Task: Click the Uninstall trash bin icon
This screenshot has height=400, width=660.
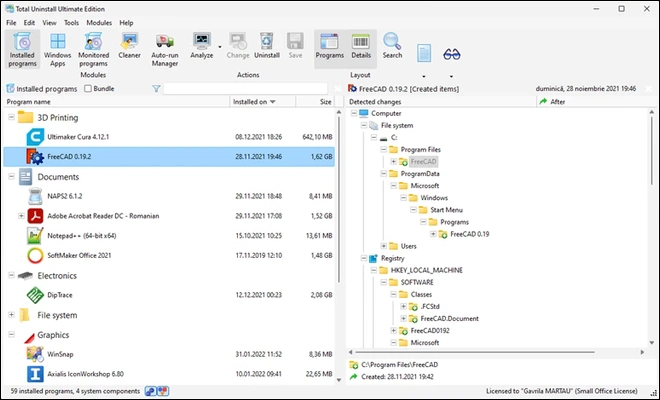Action: point(266,46)
